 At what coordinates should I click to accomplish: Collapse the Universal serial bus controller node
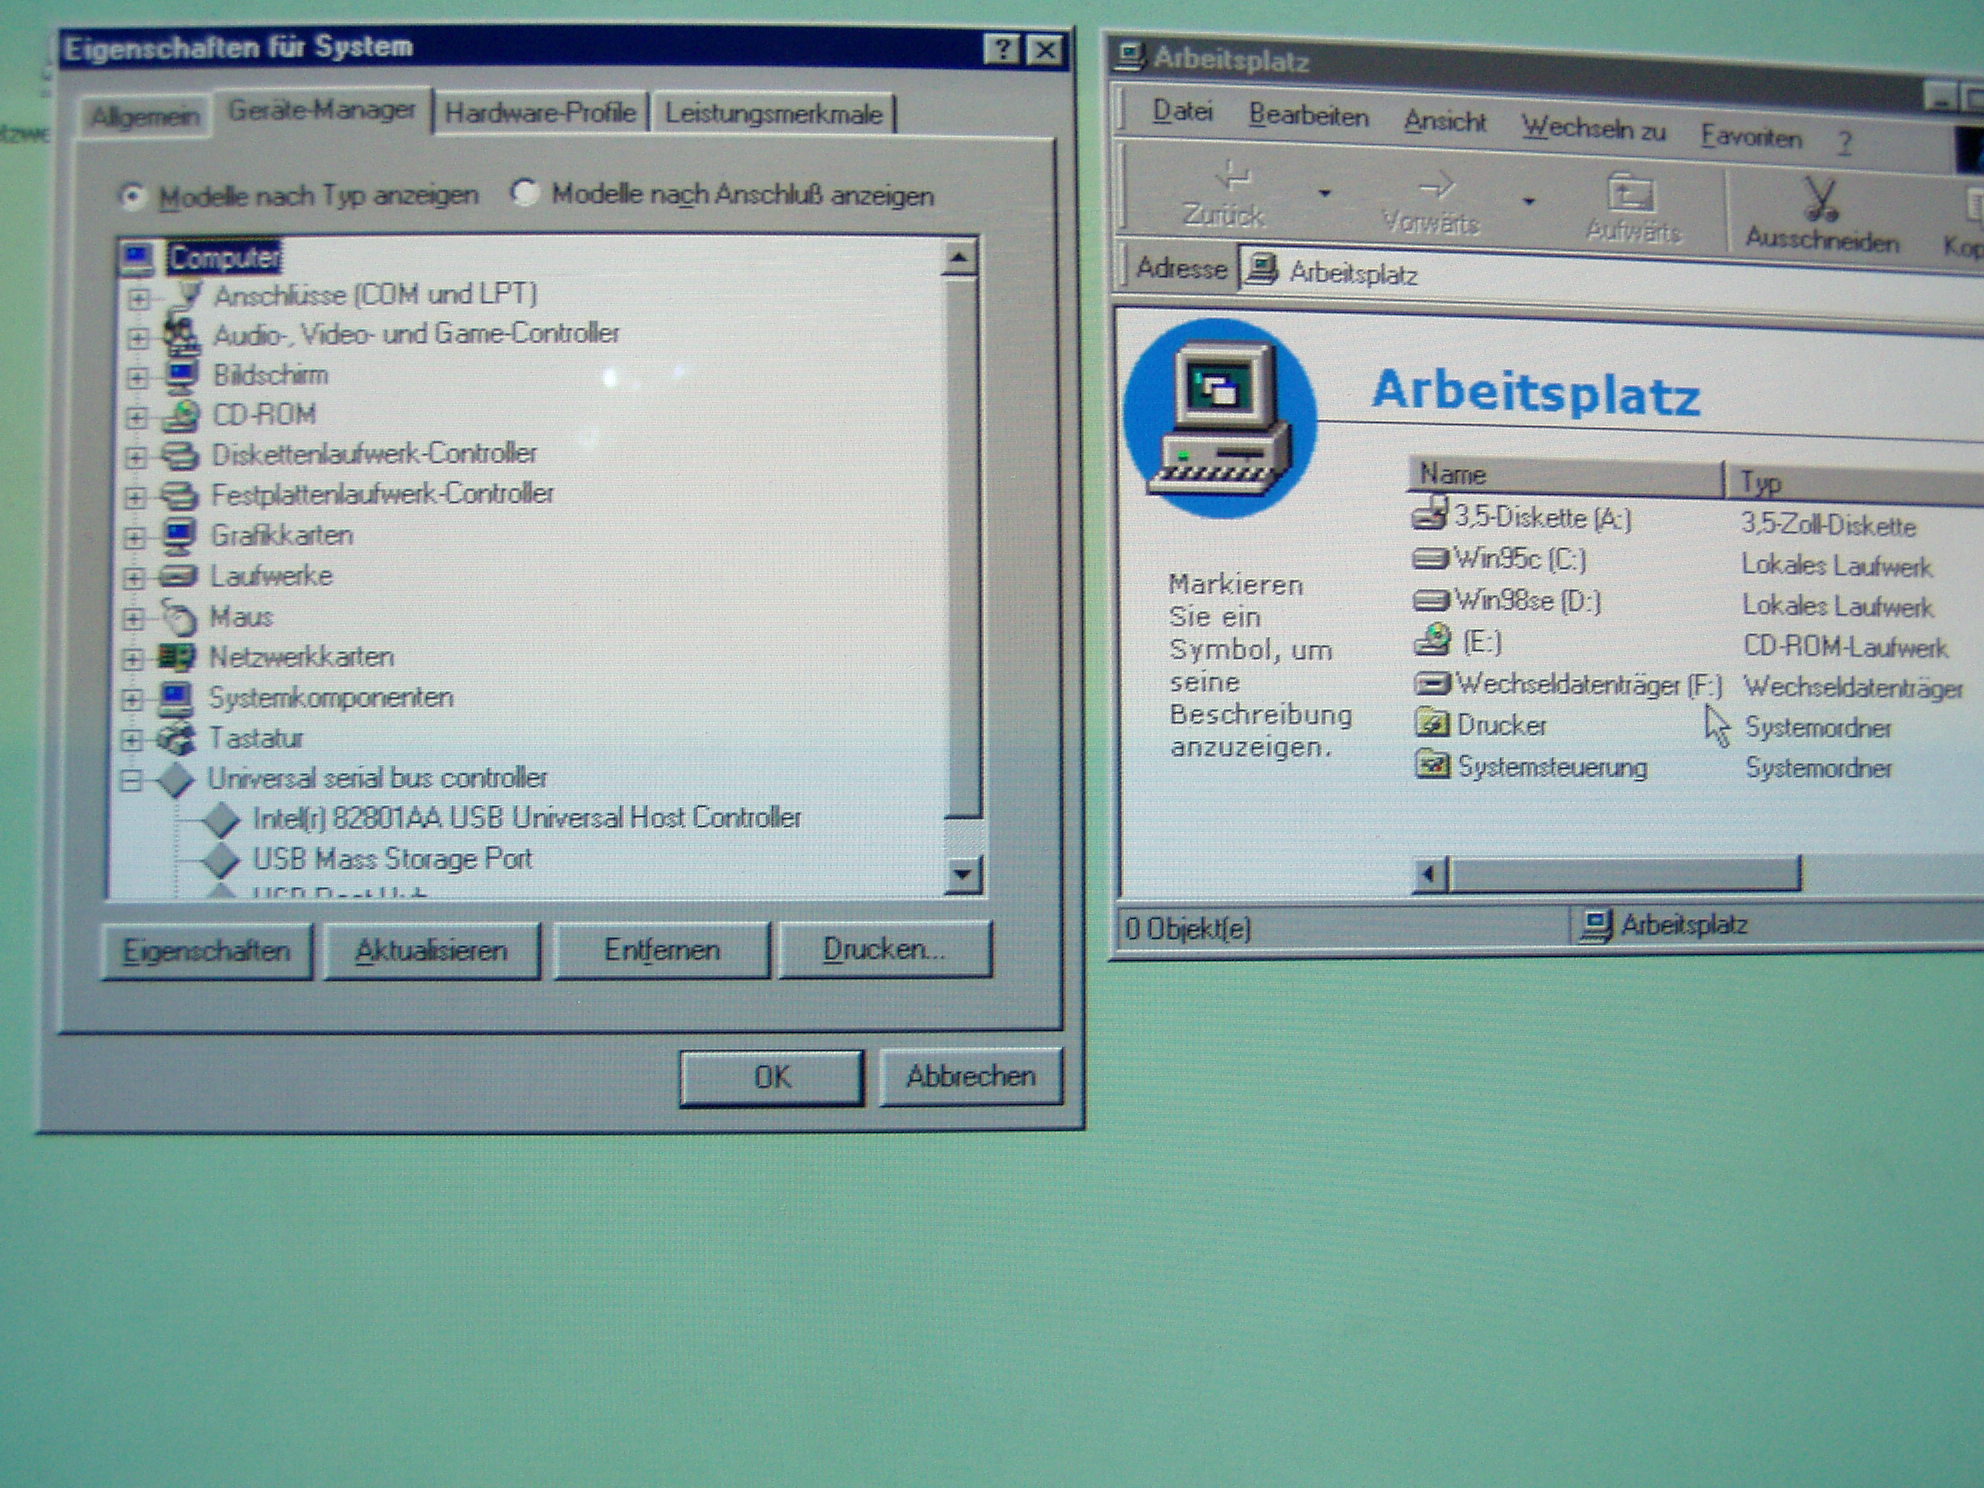click(x=130, y=780)
